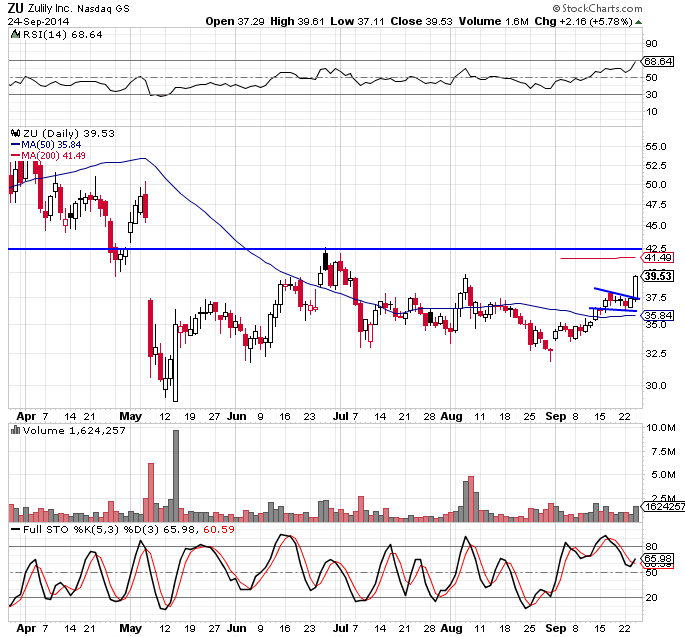
Task: Click the line icon beside Full STO label
Action: (13, 527)
